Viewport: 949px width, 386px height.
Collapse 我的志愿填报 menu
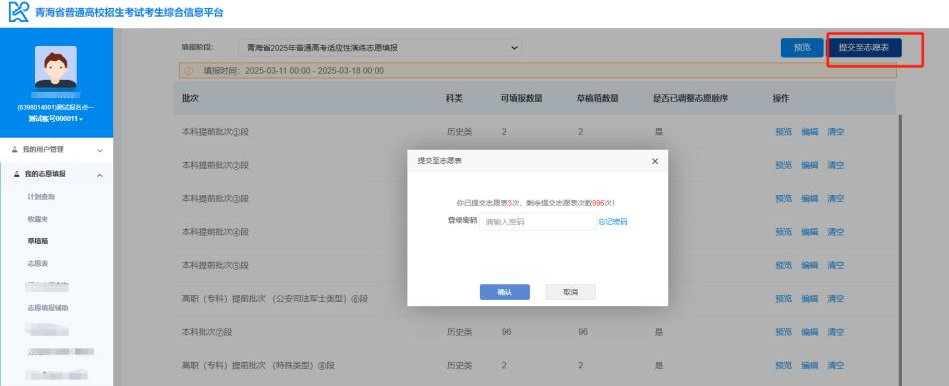(56, 174)
